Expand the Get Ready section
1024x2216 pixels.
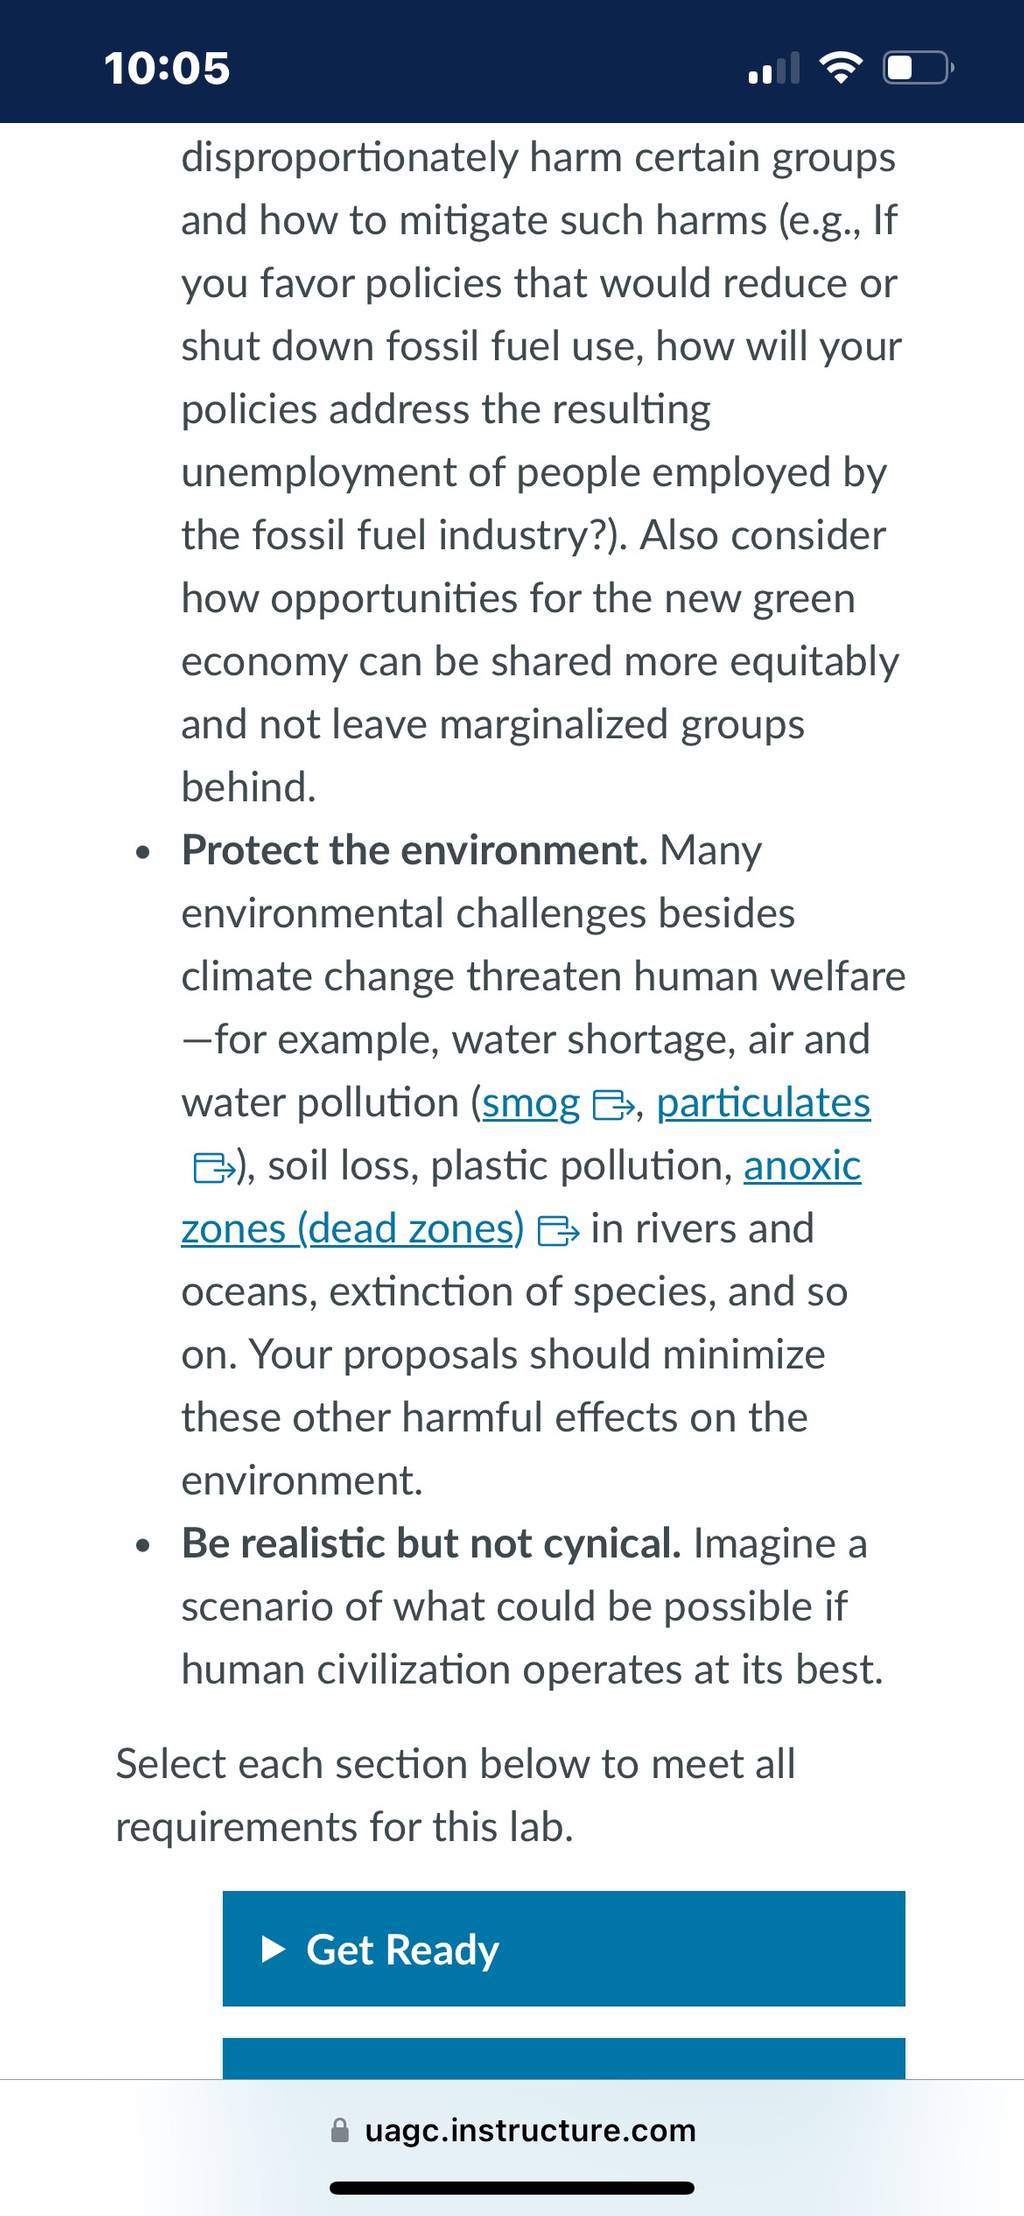(564, 1949)
